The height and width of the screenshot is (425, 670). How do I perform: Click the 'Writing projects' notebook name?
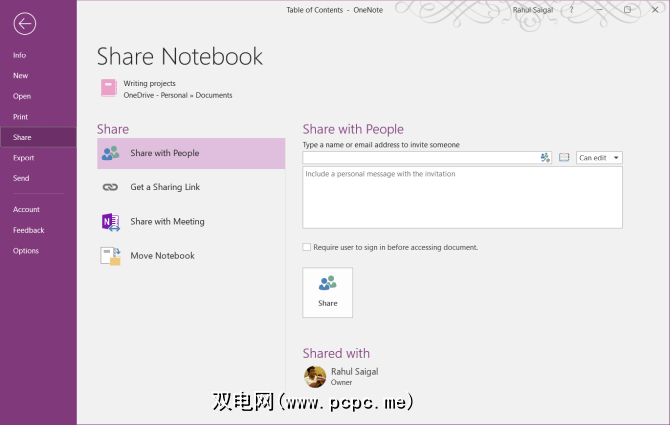(150, 83)
